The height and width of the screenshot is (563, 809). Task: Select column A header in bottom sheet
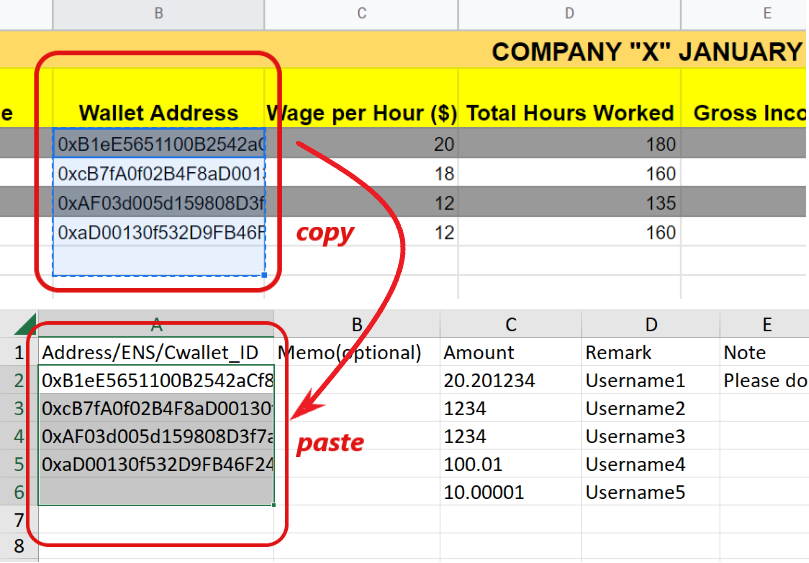tap(156, 325)
